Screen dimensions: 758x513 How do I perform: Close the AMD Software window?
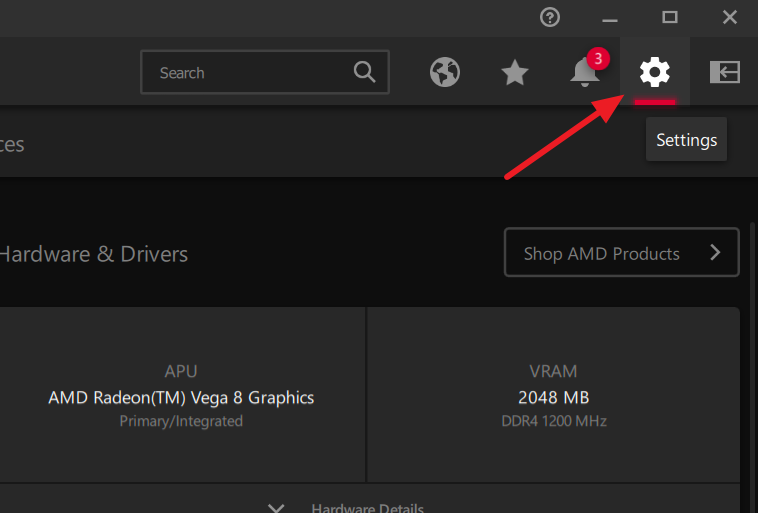(x=729, y=17)
